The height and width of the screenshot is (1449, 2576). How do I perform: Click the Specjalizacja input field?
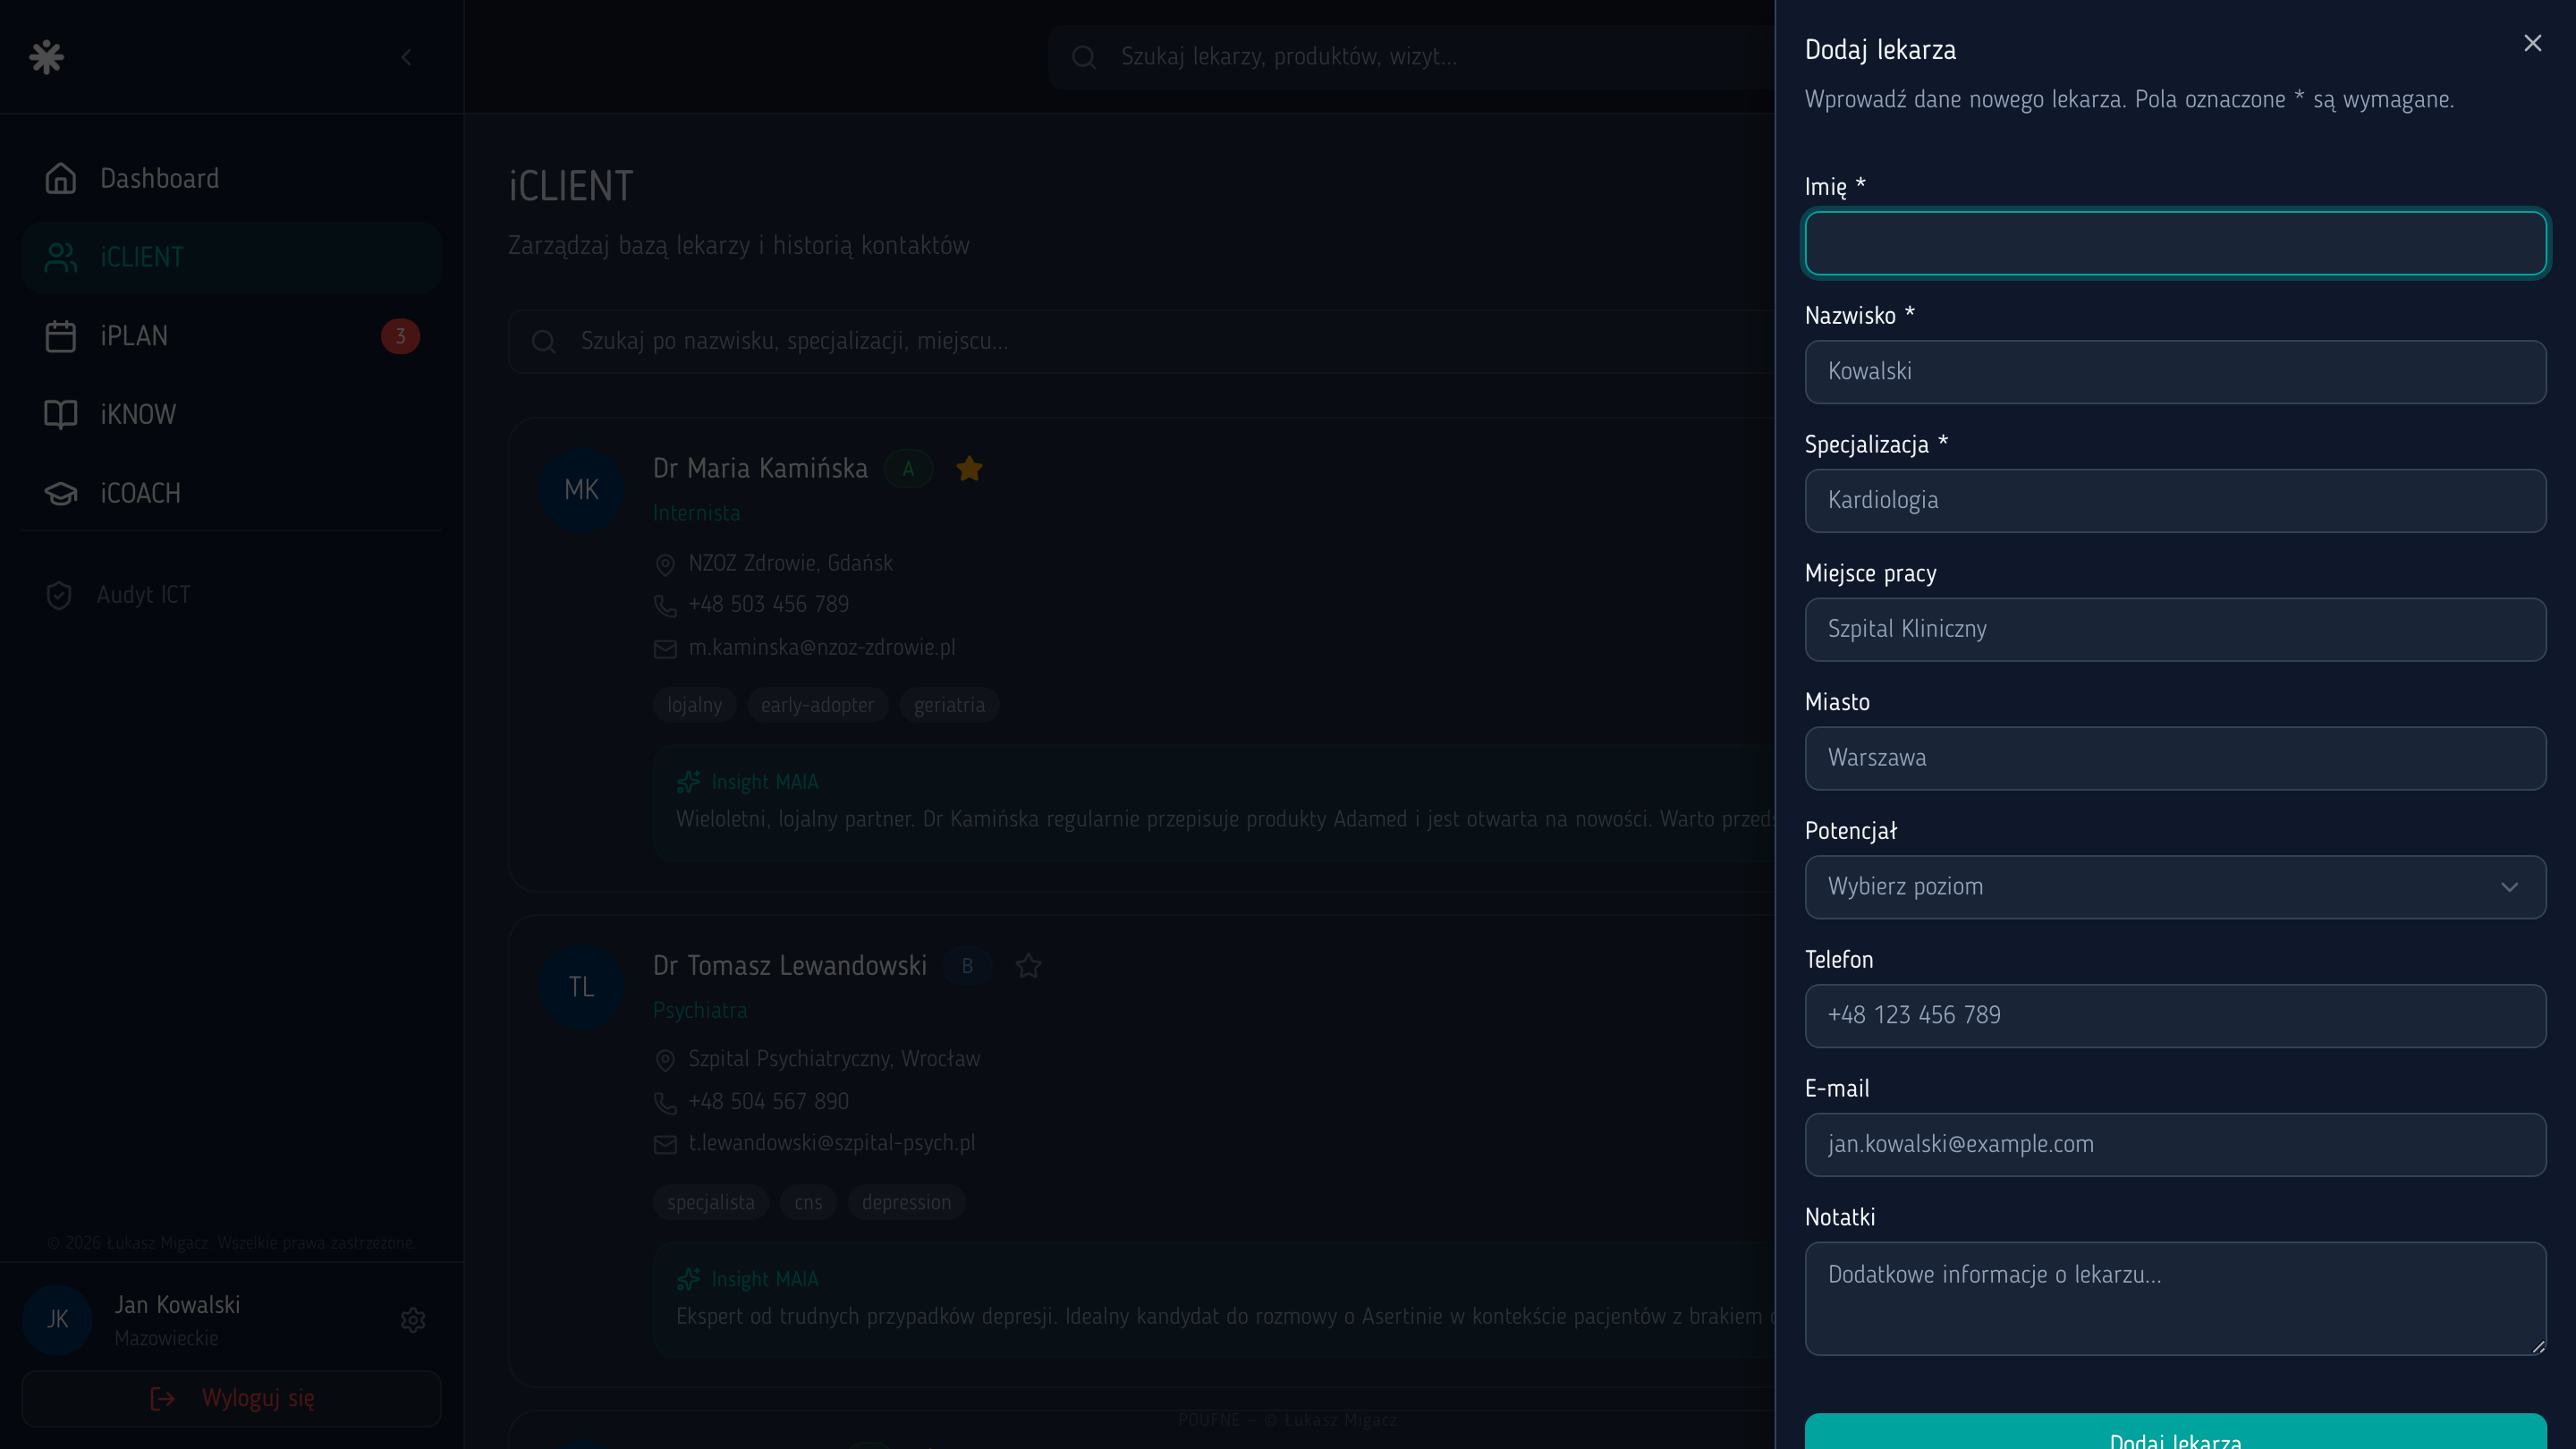pos(2175,501)
